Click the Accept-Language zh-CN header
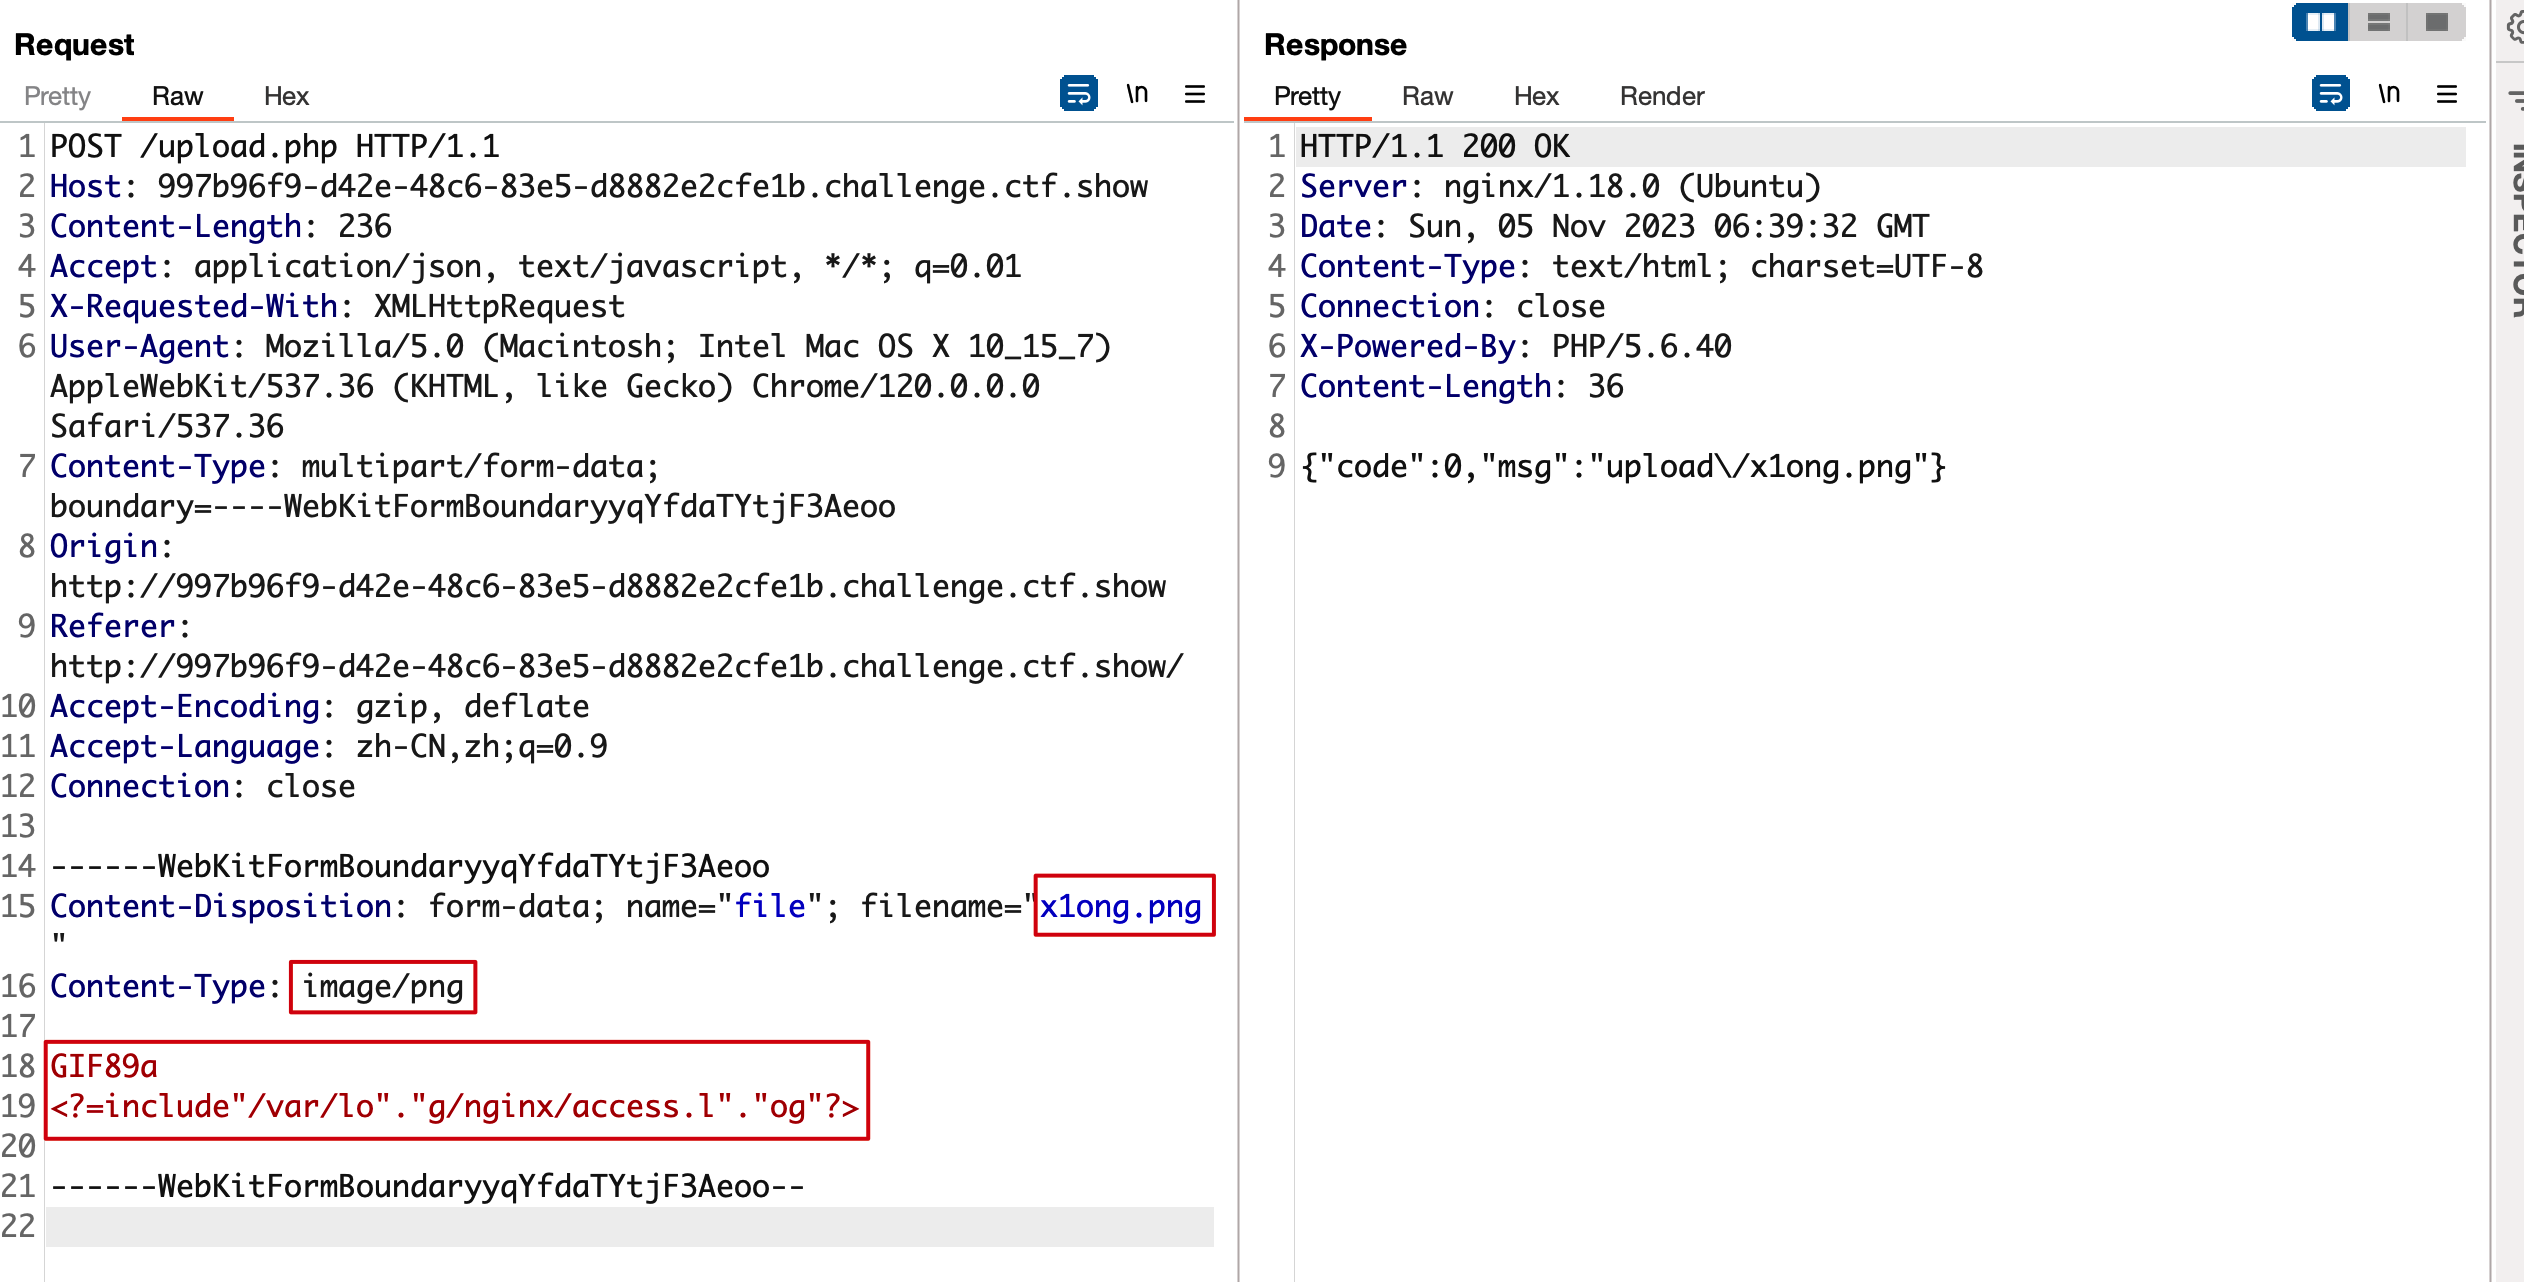This screenshot has width=2524, height=1282. tap(329, 747)
